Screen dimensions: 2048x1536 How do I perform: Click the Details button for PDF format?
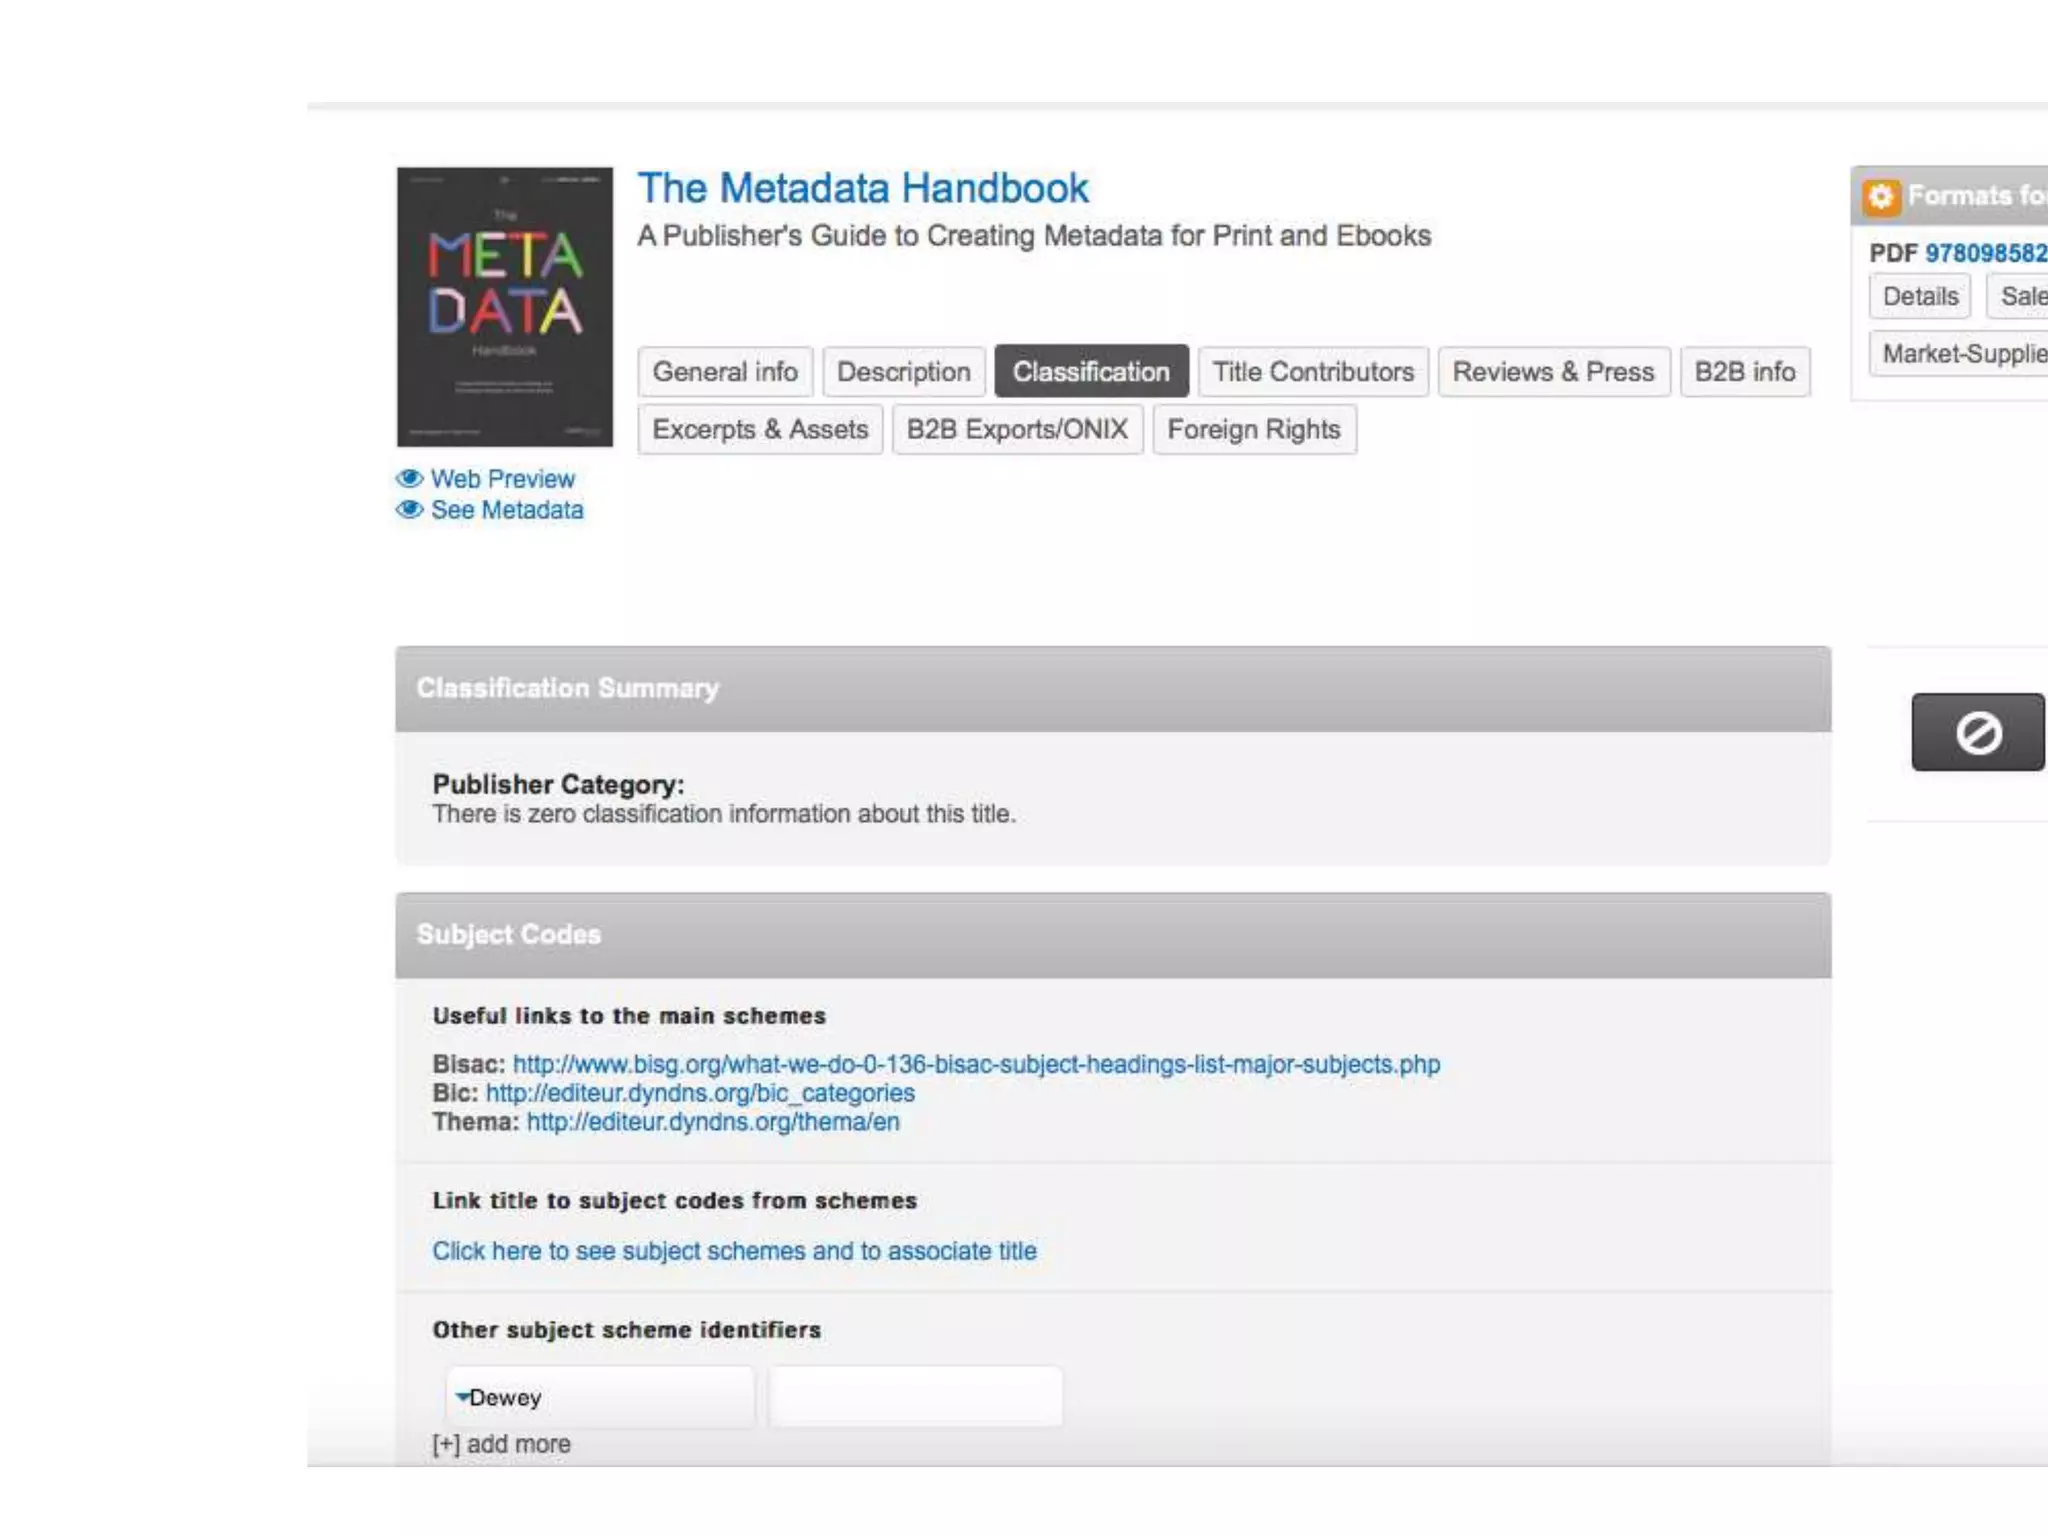coord(1919,297)
